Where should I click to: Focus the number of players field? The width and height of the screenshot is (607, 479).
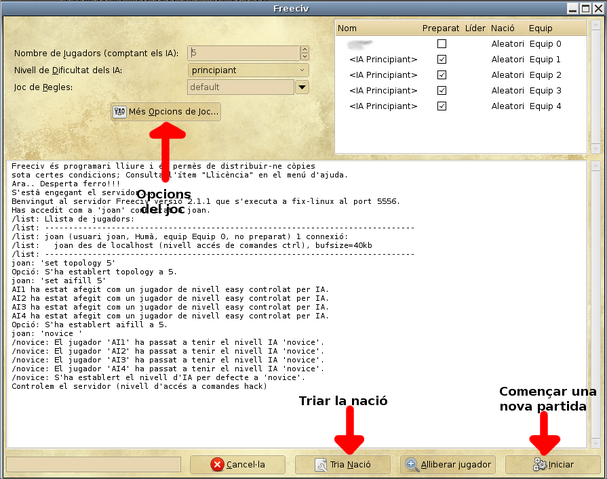[244, 53]
